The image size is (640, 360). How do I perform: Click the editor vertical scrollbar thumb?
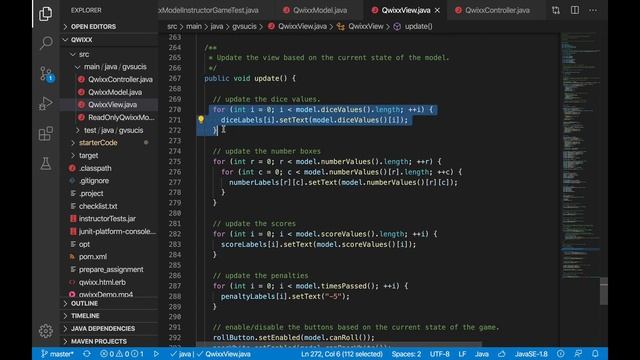point(604,291)
